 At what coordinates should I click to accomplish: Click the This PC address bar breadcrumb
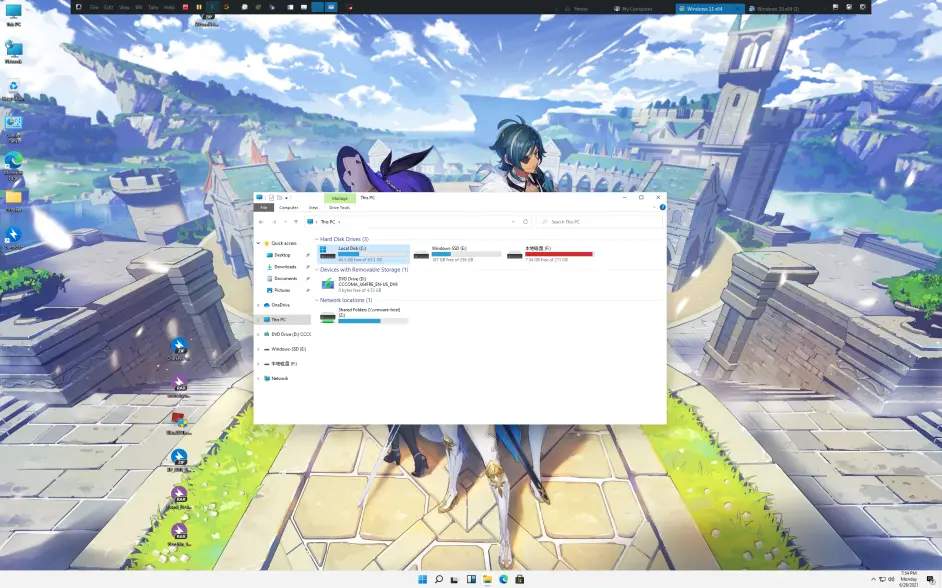point(328,222)
